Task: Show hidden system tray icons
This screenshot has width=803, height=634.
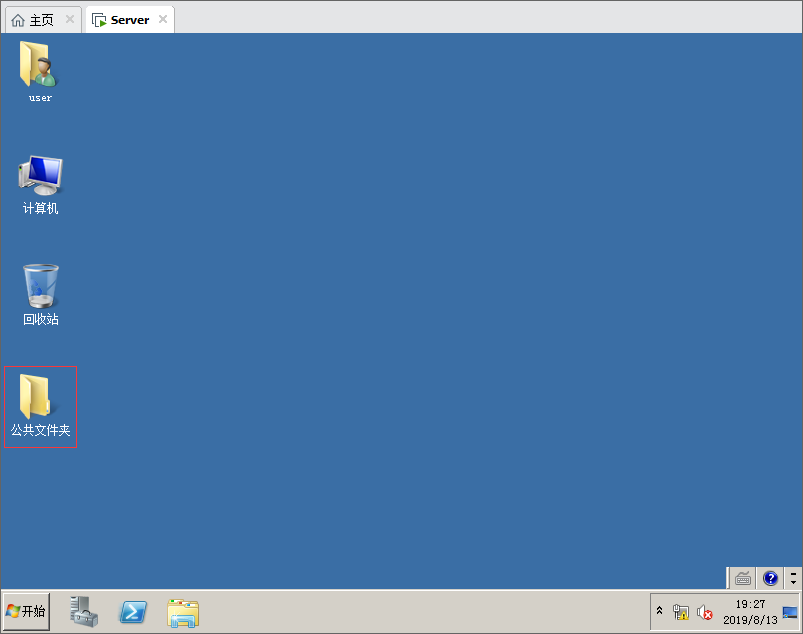Action: coord(659,611)
